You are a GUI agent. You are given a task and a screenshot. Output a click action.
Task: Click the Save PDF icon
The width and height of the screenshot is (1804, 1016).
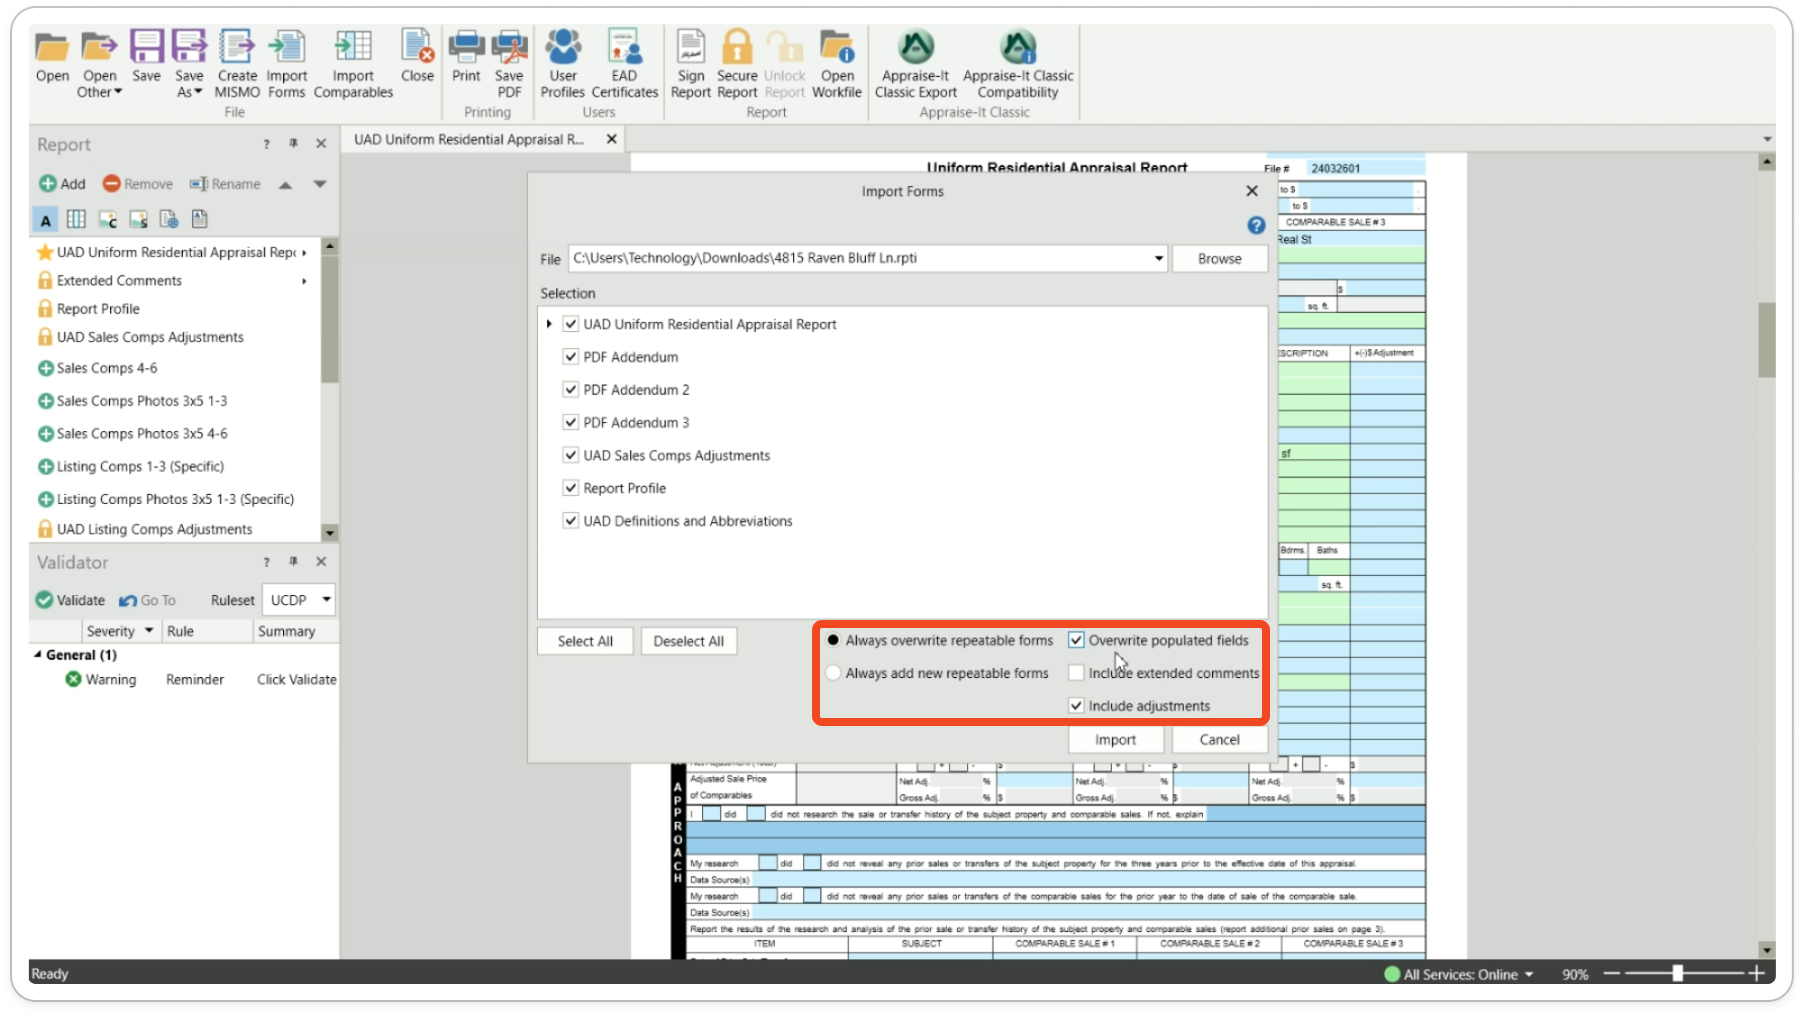point(509,47)
